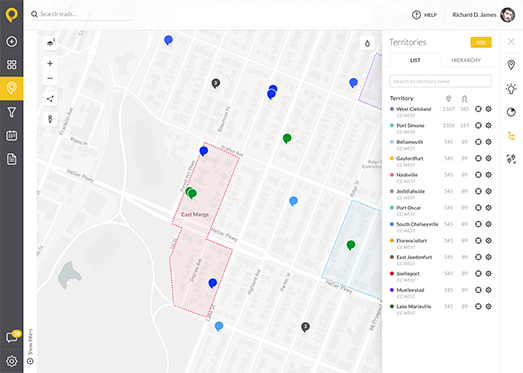The width and height of the screenshot is (523, 373).
Task: Open the lightbulb insights icon on right rail
Action: (x=511, y=88)
